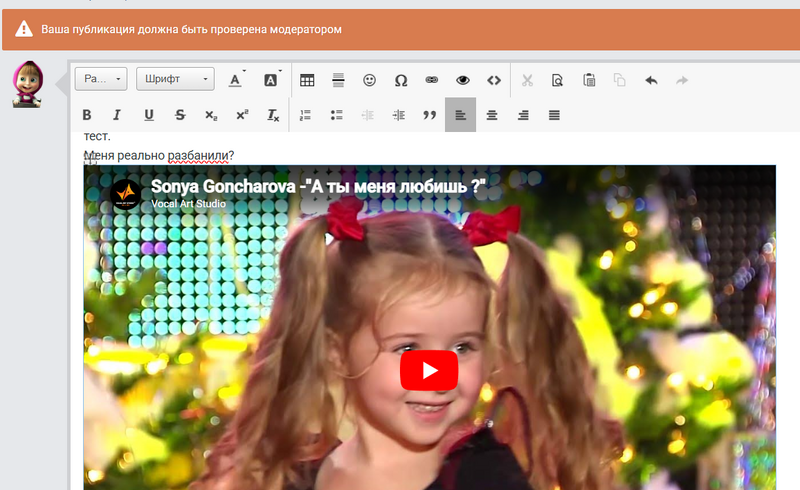Click the undo arrow icon
Viewport: 800px width, 490px height.
coord(651,80)
